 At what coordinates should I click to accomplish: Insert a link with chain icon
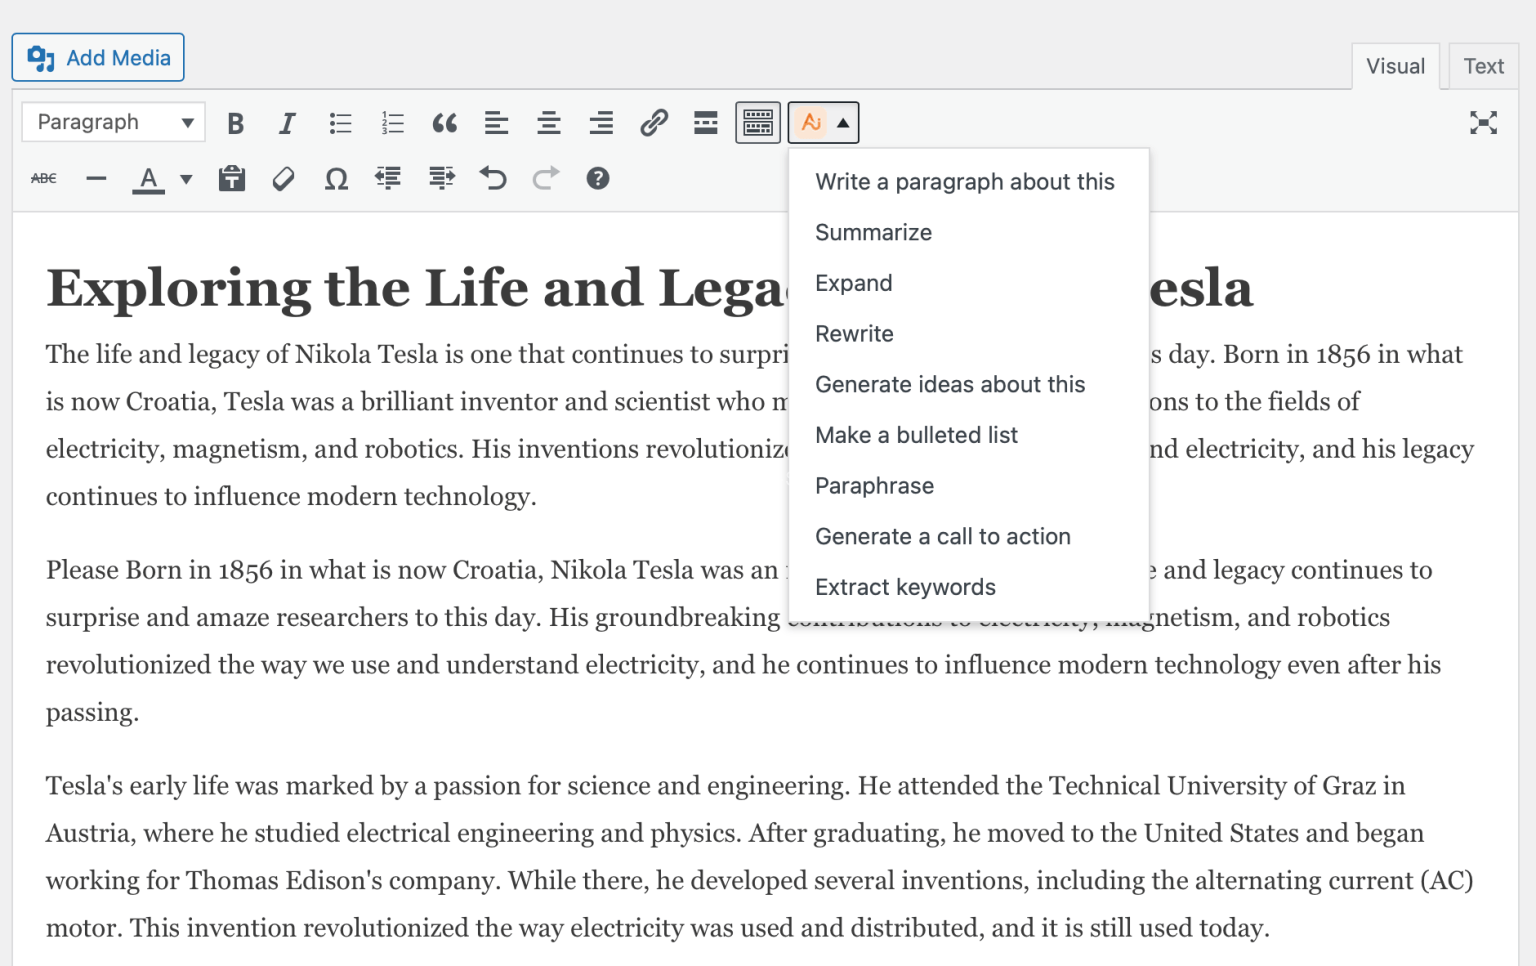click(x=654, y=123)
